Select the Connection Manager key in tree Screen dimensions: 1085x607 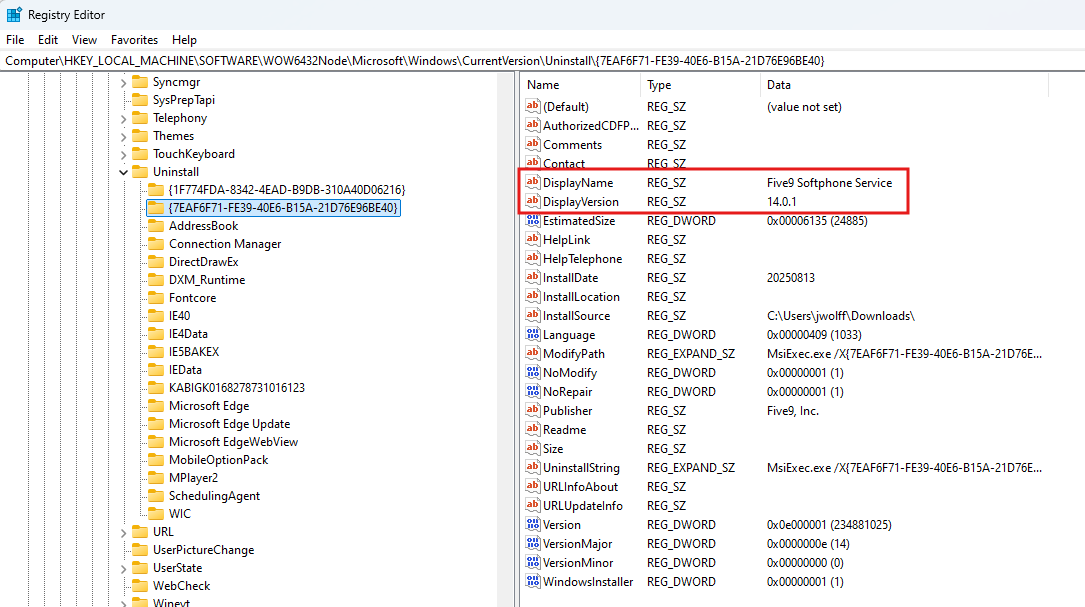pos(224,244)
